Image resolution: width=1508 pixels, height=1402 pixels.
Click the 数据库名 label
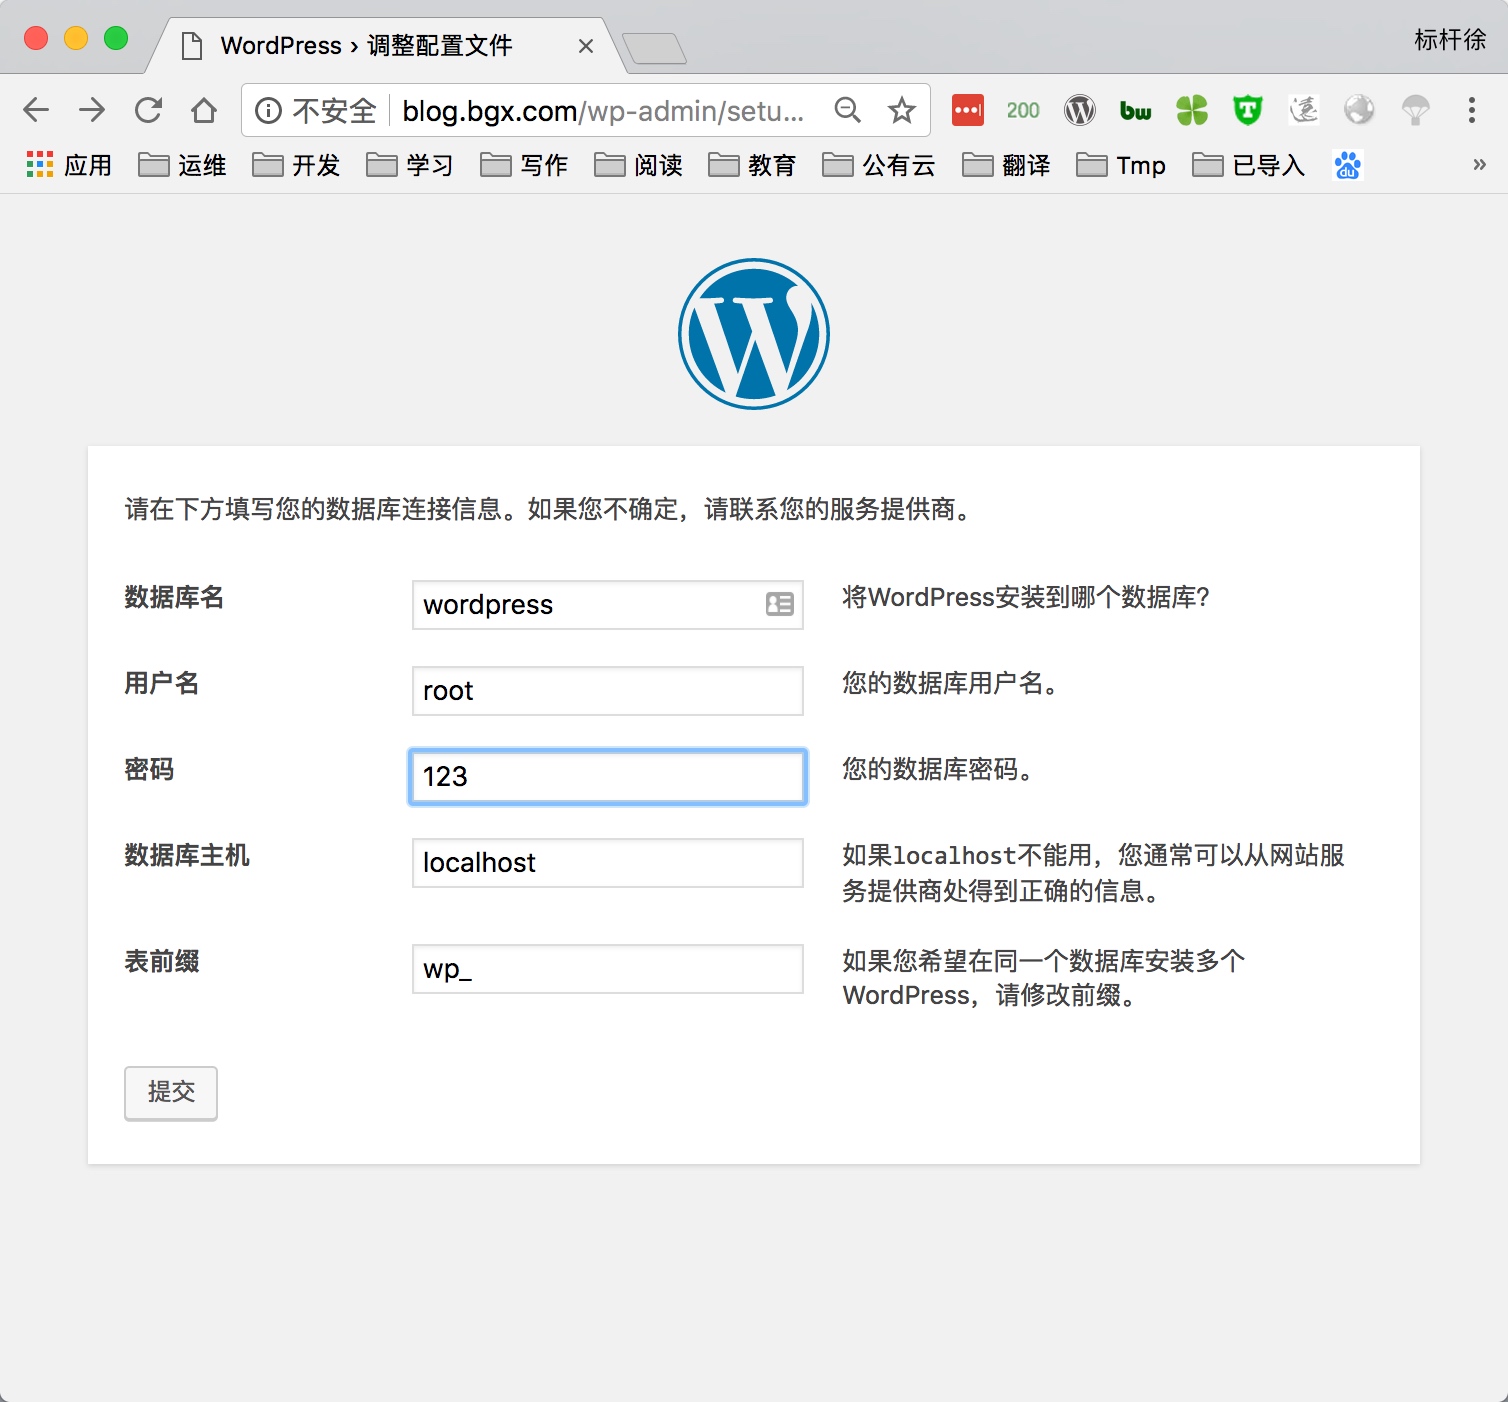coord(174,598)
